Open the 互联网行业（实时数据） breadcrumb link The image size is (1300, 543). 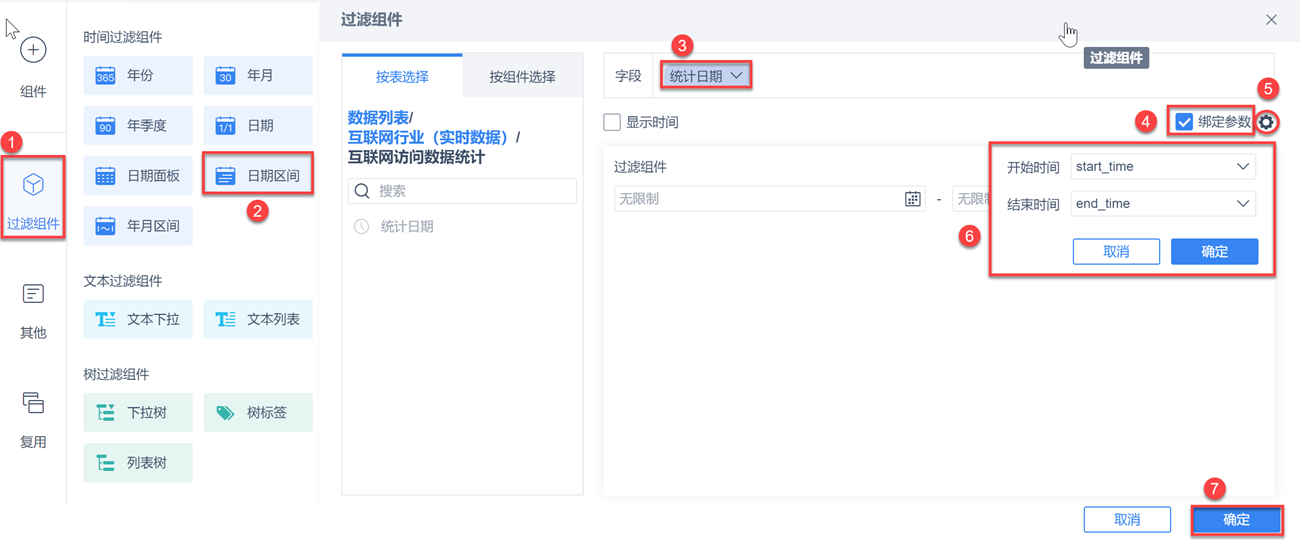(430, 137)
